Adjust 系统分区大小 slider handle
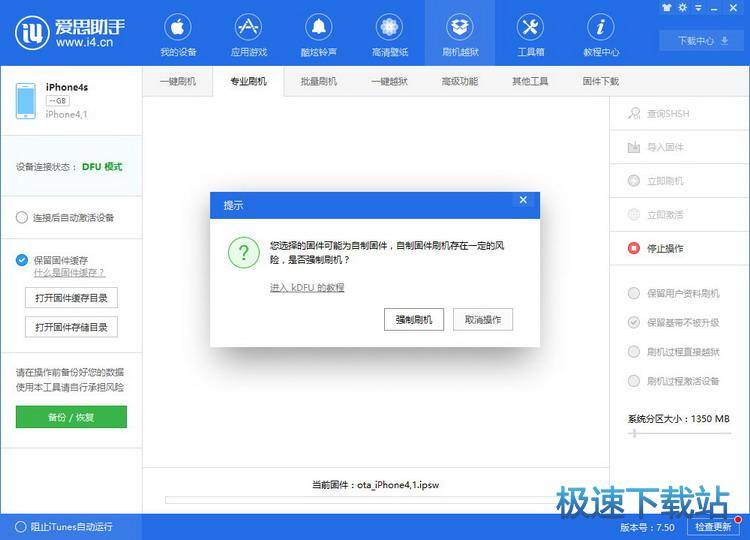Viewport: 750px width, 540px height. point(634,433)
